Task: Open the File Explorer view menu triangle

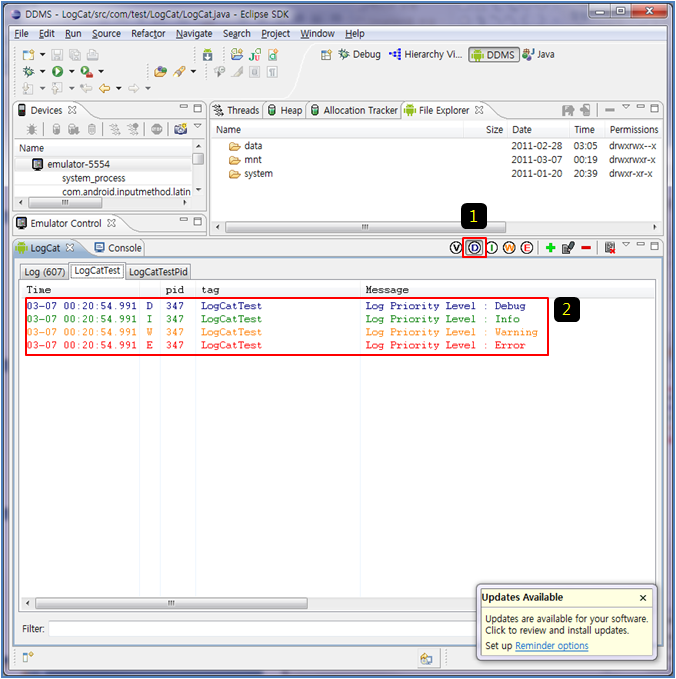Action: coord(626,107)
